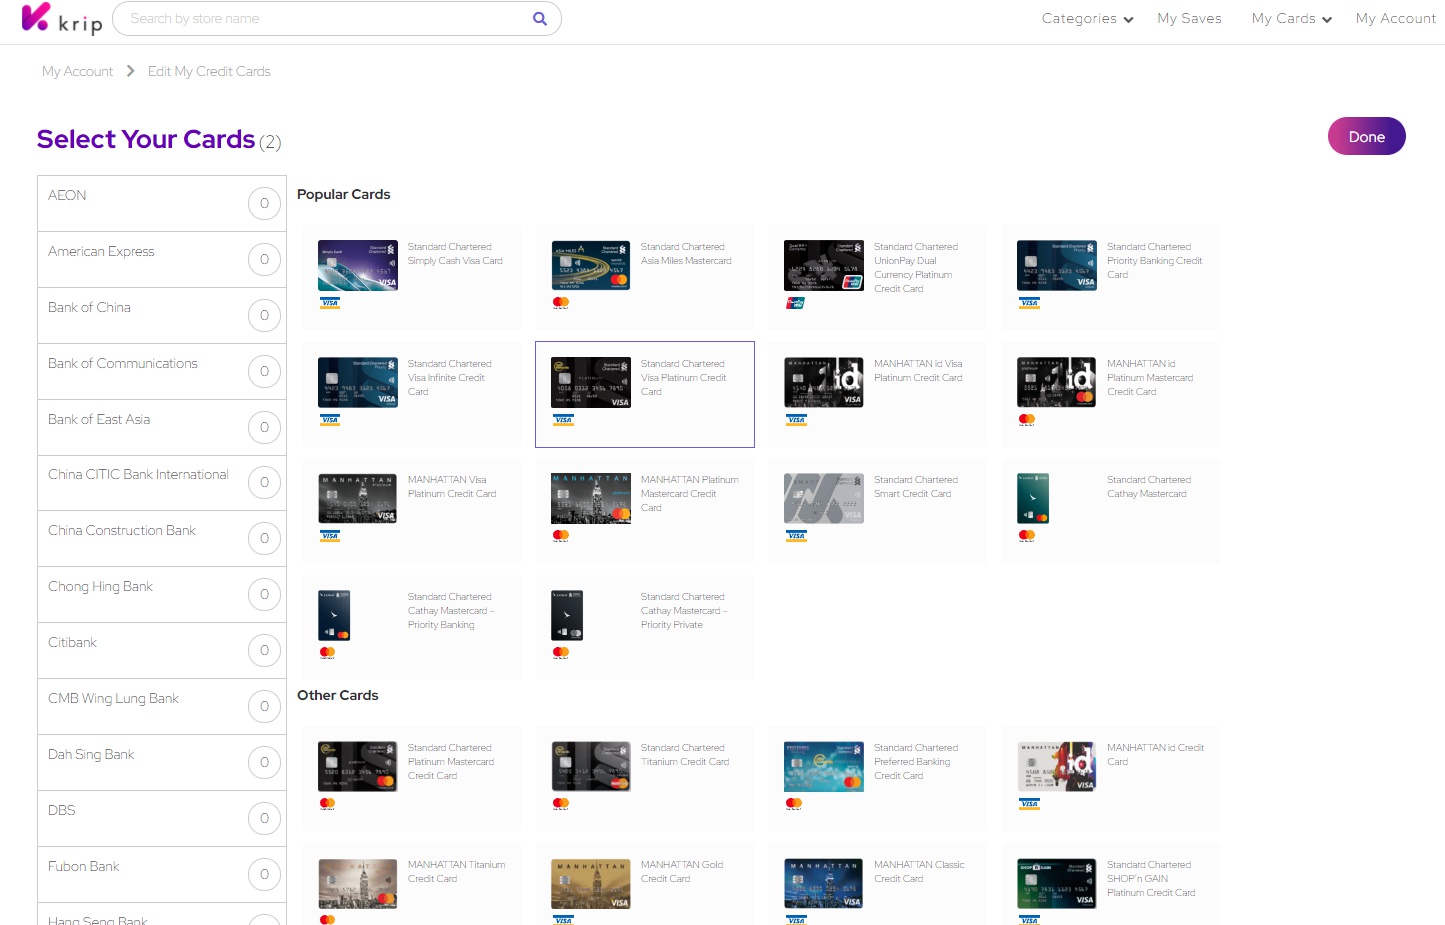Click Mastercard logo under Cathay Priority Private card

561,653
